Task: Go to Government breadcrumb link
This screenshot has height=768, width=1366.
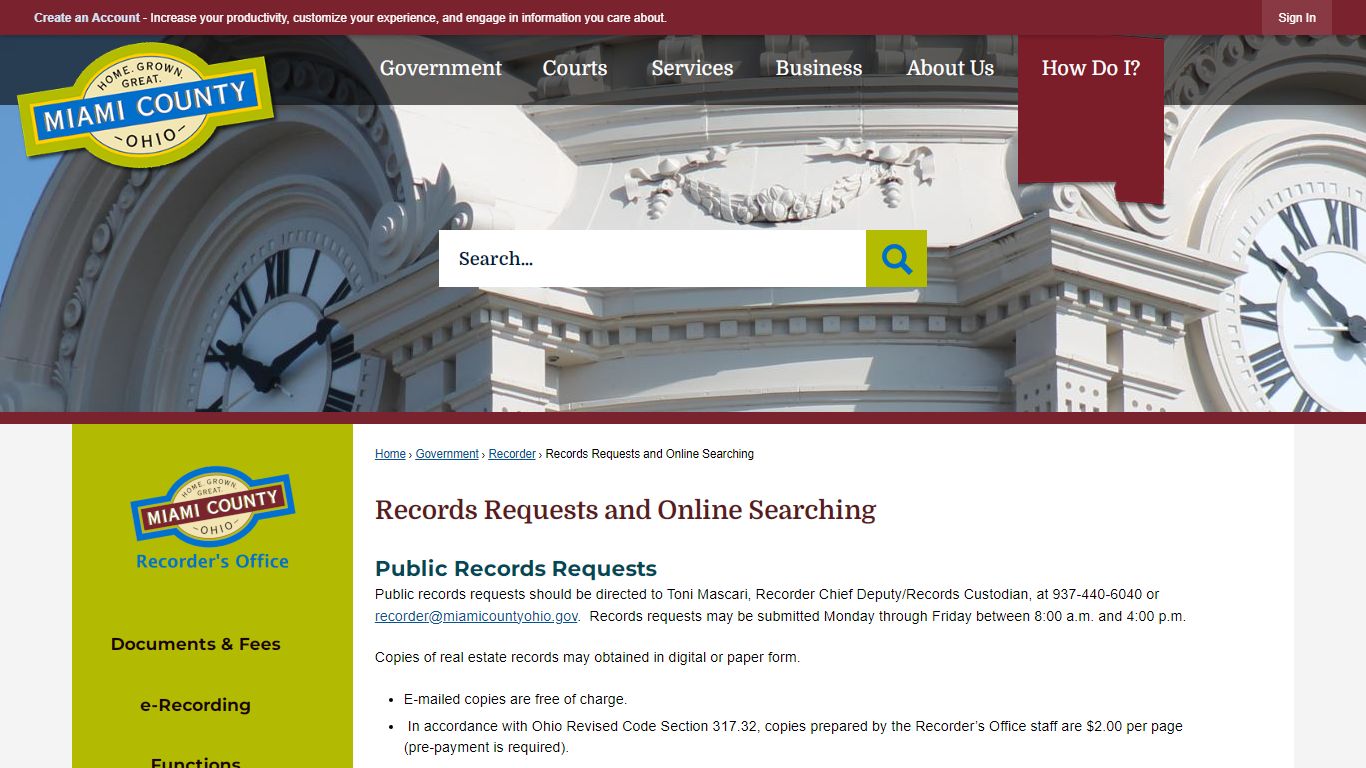Action: 447,454
